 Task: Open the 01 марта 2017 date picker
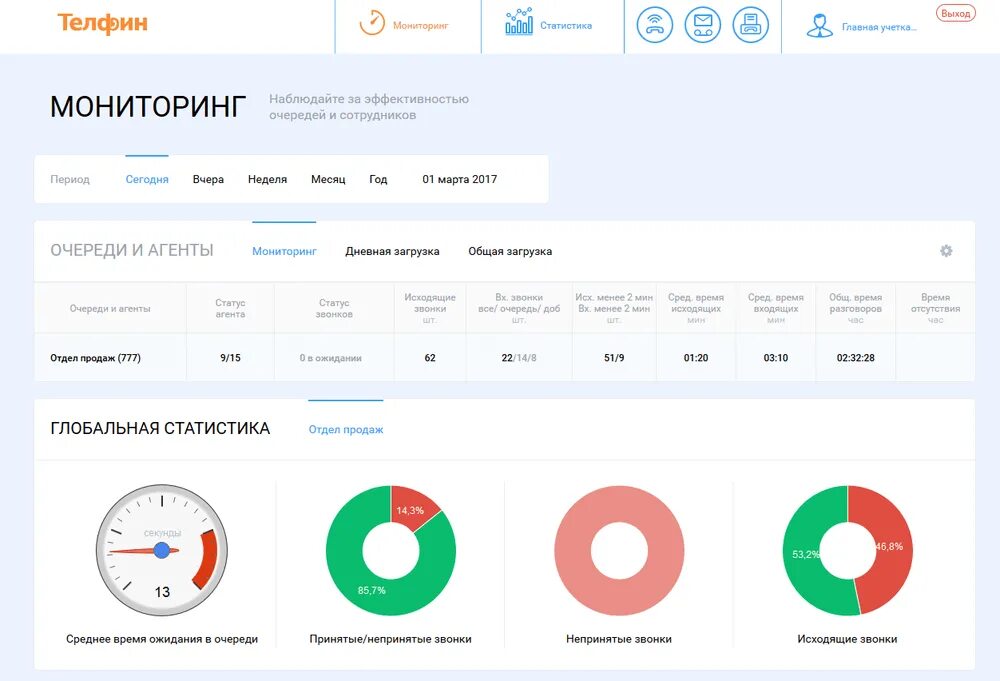(x=459, y=179)
